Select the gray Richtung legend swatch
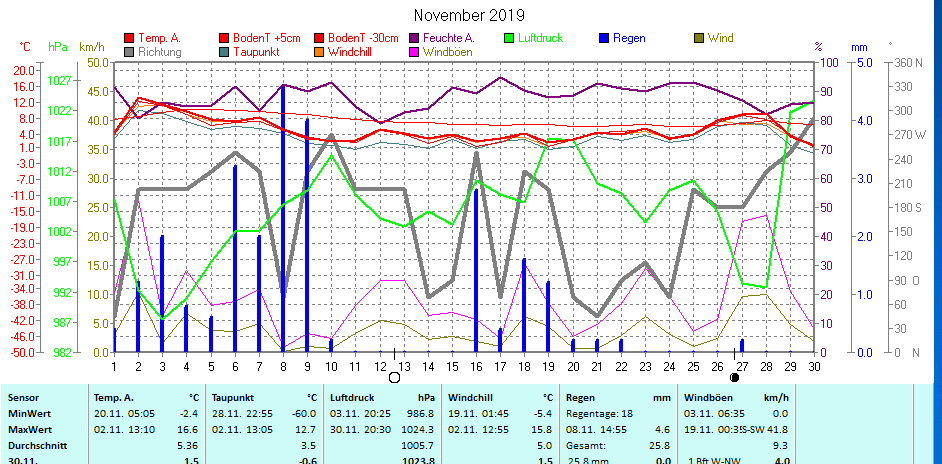This screenshot has width=942, height=464. [x=128, y=52]
